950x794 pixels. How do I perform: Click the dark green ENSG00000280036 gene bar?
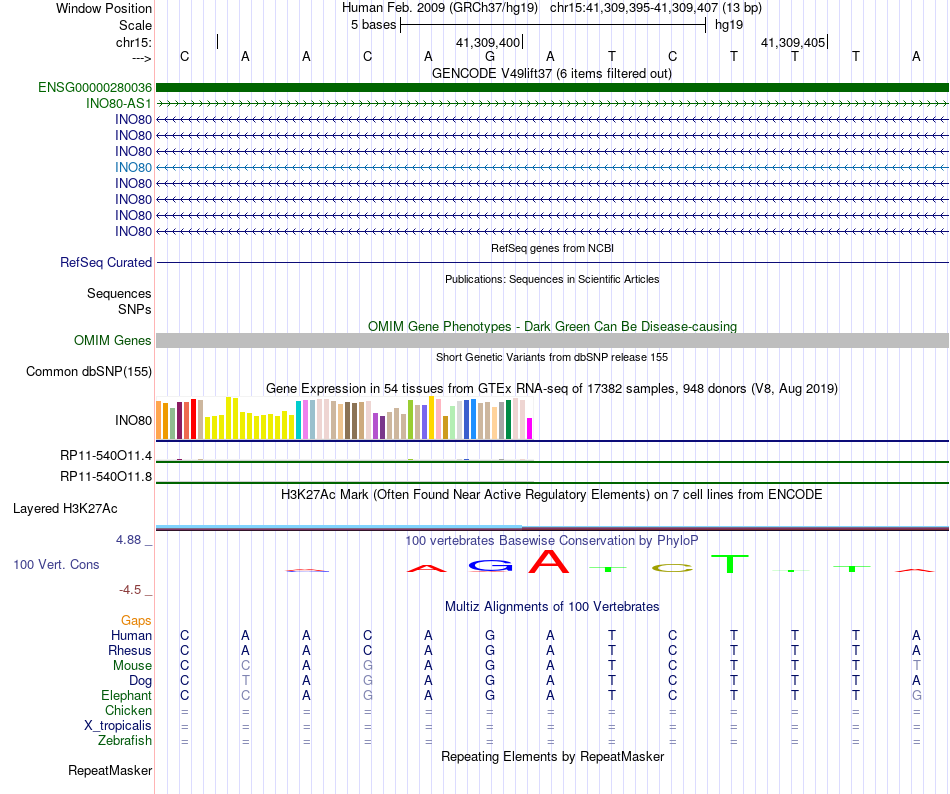pyautogui.click(x=552, y=88)
